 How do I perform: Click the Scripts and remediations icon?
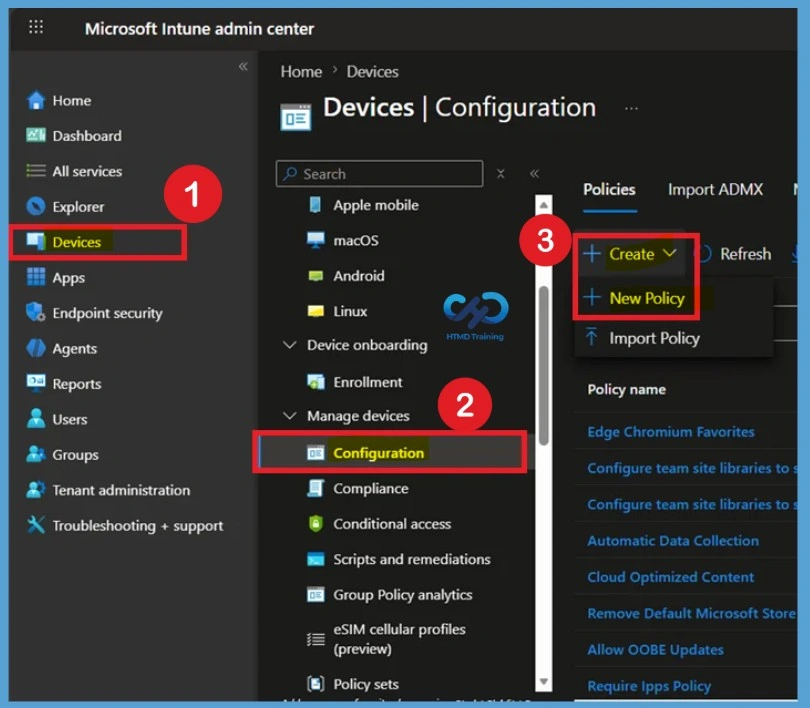click(x=315, y=559)
